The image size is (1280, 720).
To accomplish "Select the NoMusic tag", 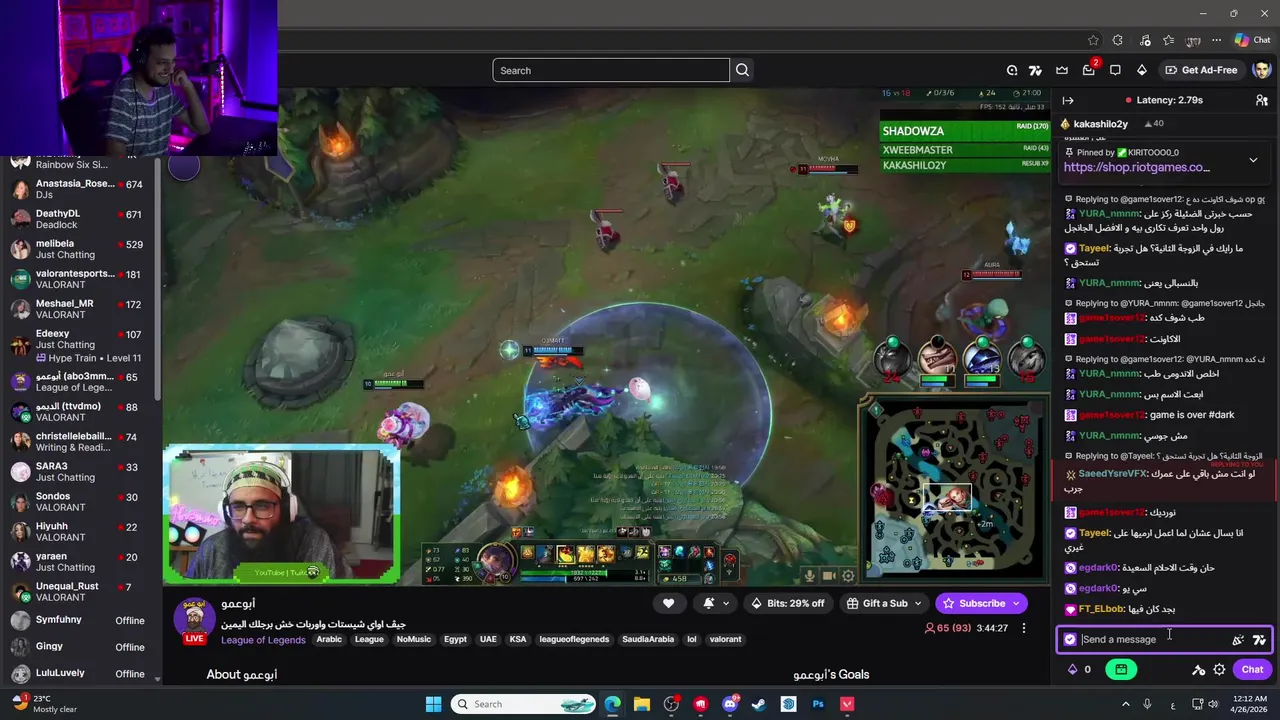I will tap(413, 640).
